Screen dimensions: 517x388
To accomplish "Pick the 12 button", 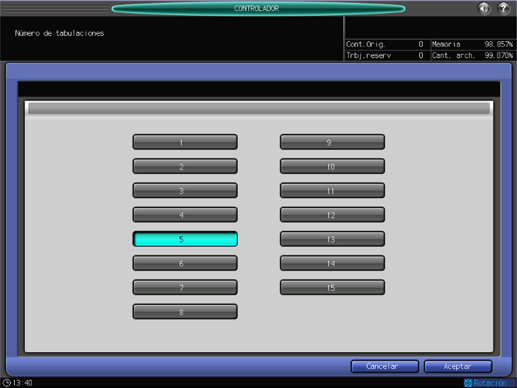I will point(332,215).
